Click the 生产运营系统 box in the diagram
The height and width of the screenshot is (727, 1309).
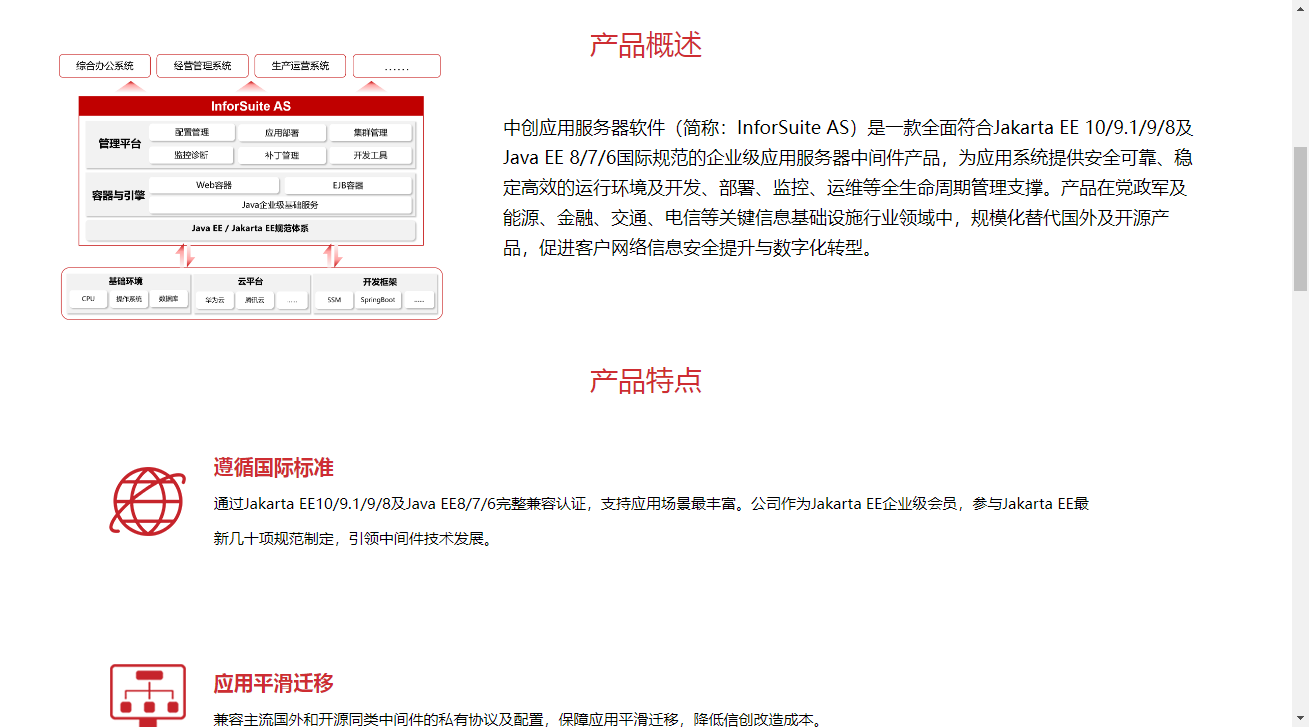(x=300, y=66)
